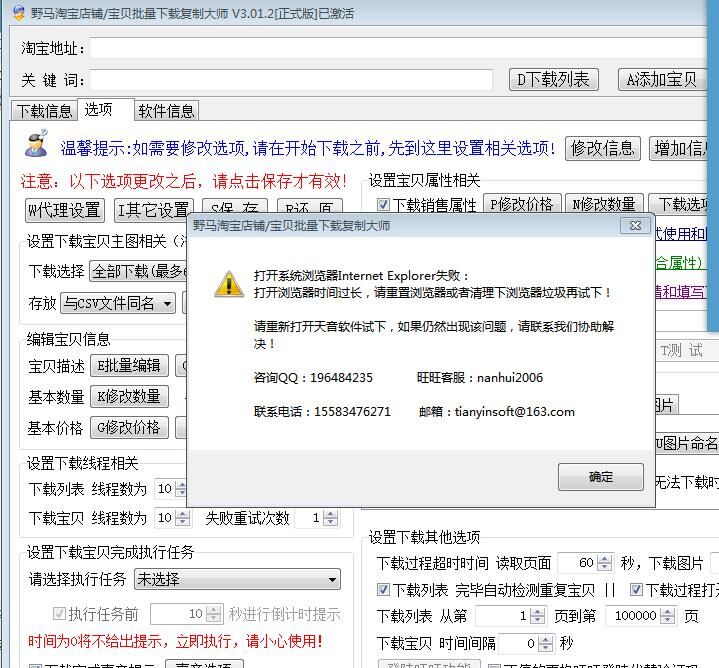The height and width of the screenshot is (668, 719).
Task: Click the warning icon in error dialog
Action: point(229,284)
